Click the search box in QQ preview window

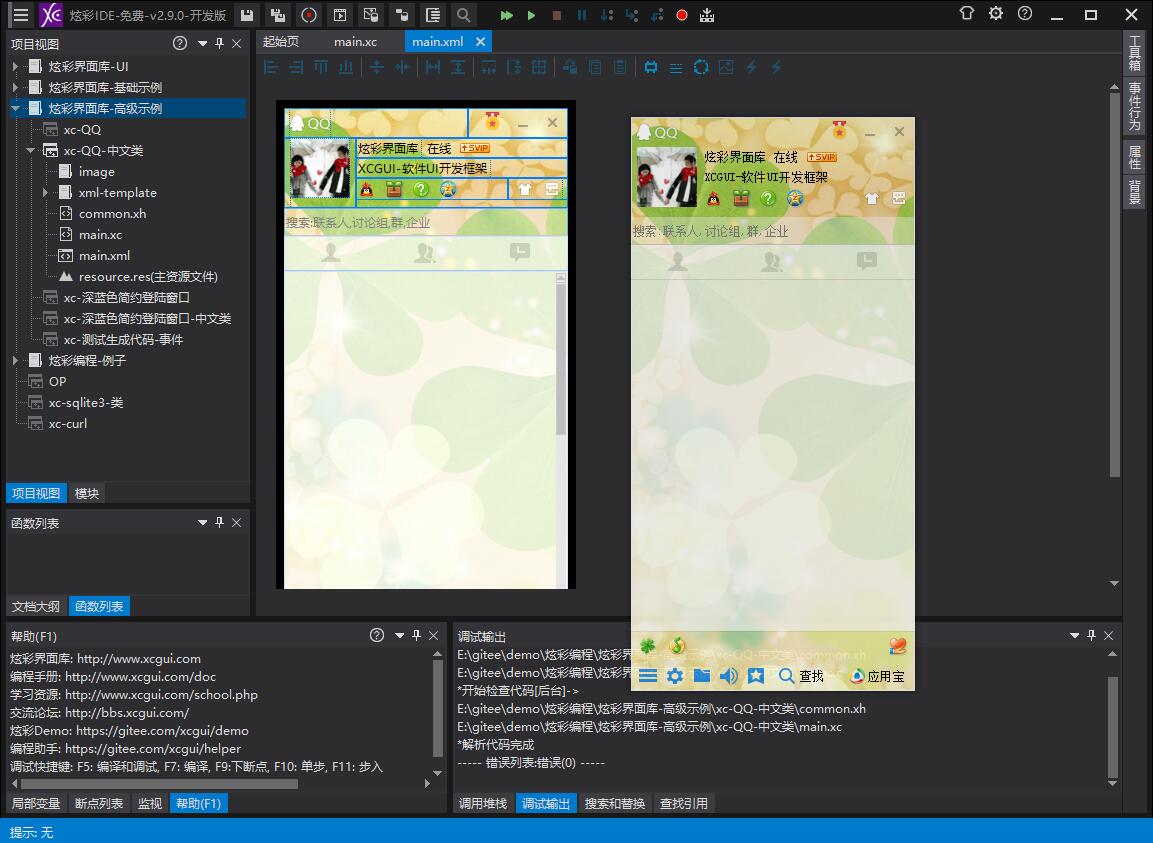point(772,231)
